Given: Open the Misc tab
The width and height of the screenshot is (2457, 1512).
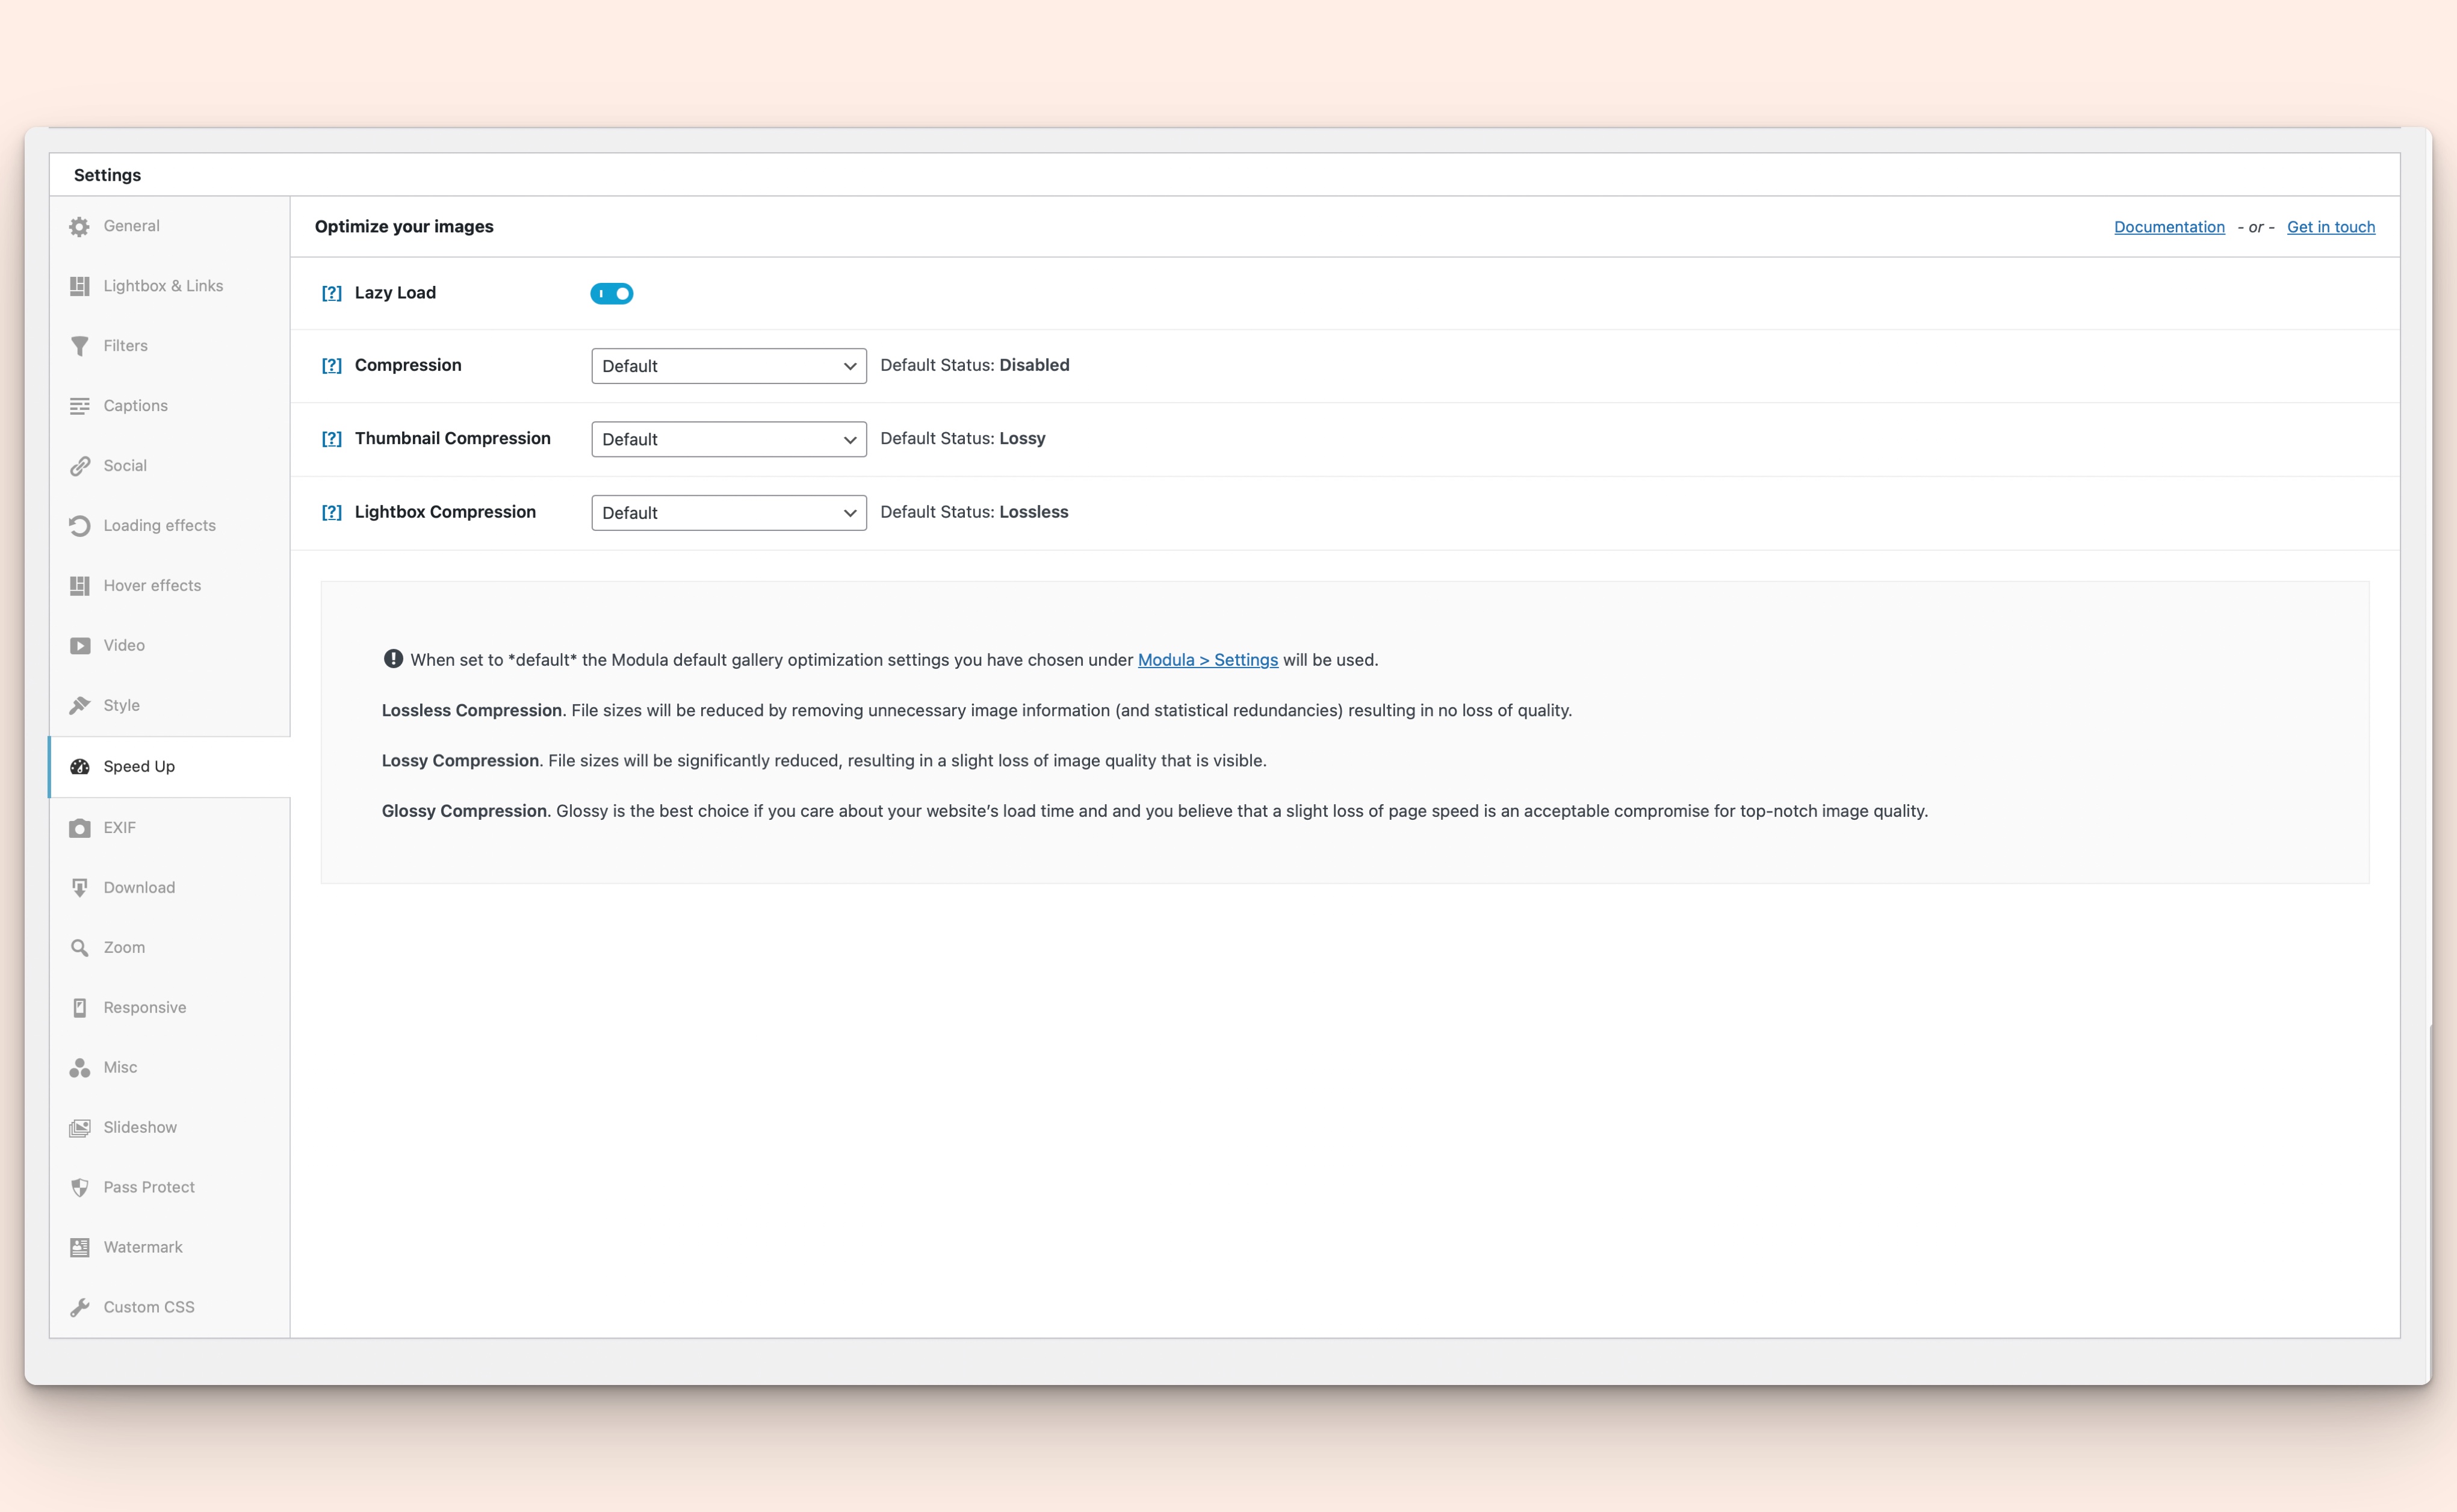Looking at the screenshot, I should click(x=170, y=1068).
